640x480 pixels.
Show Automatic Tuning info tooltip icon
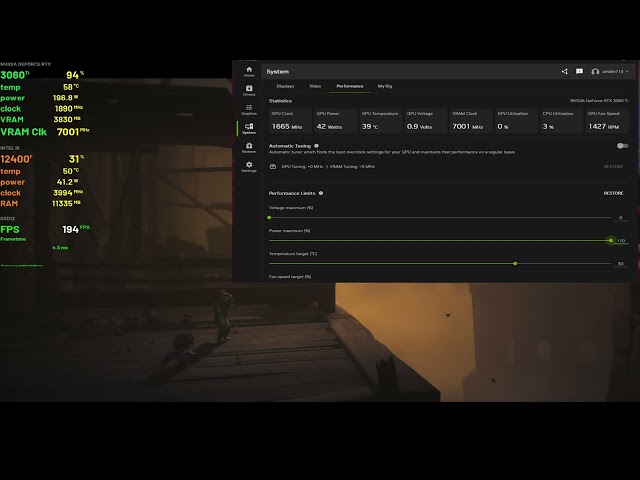[316, 146]
